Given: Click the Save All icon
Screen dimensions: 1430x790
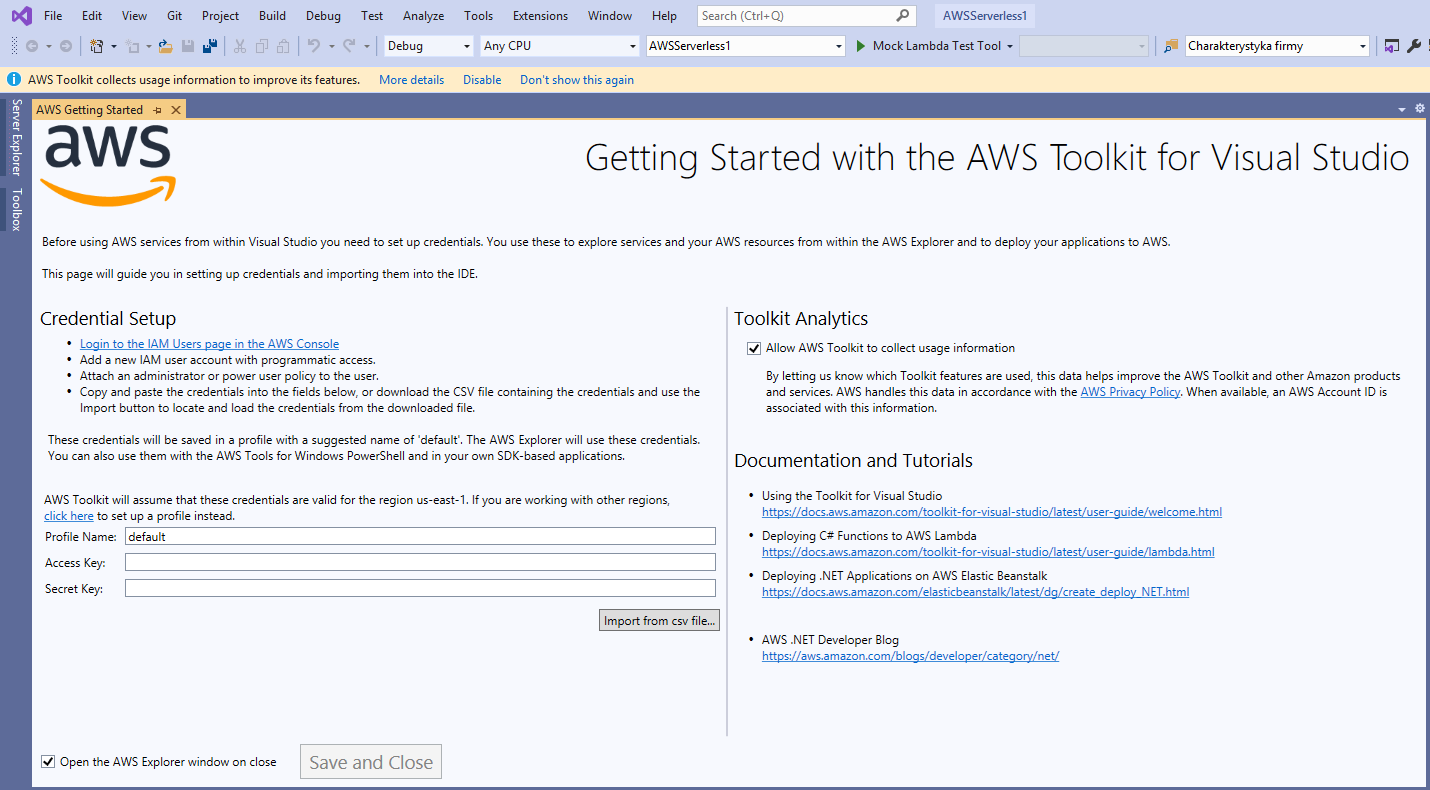Looking at the screenshot, I should pyautogui.click(x=210, y=46).
